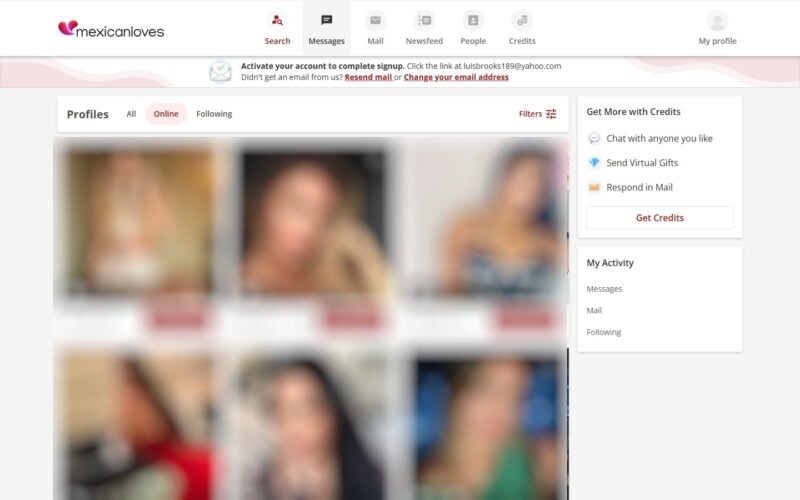This screenshot has height=500, width=800.
Task: Open the Credits icon
Action: tap(521, 20)
